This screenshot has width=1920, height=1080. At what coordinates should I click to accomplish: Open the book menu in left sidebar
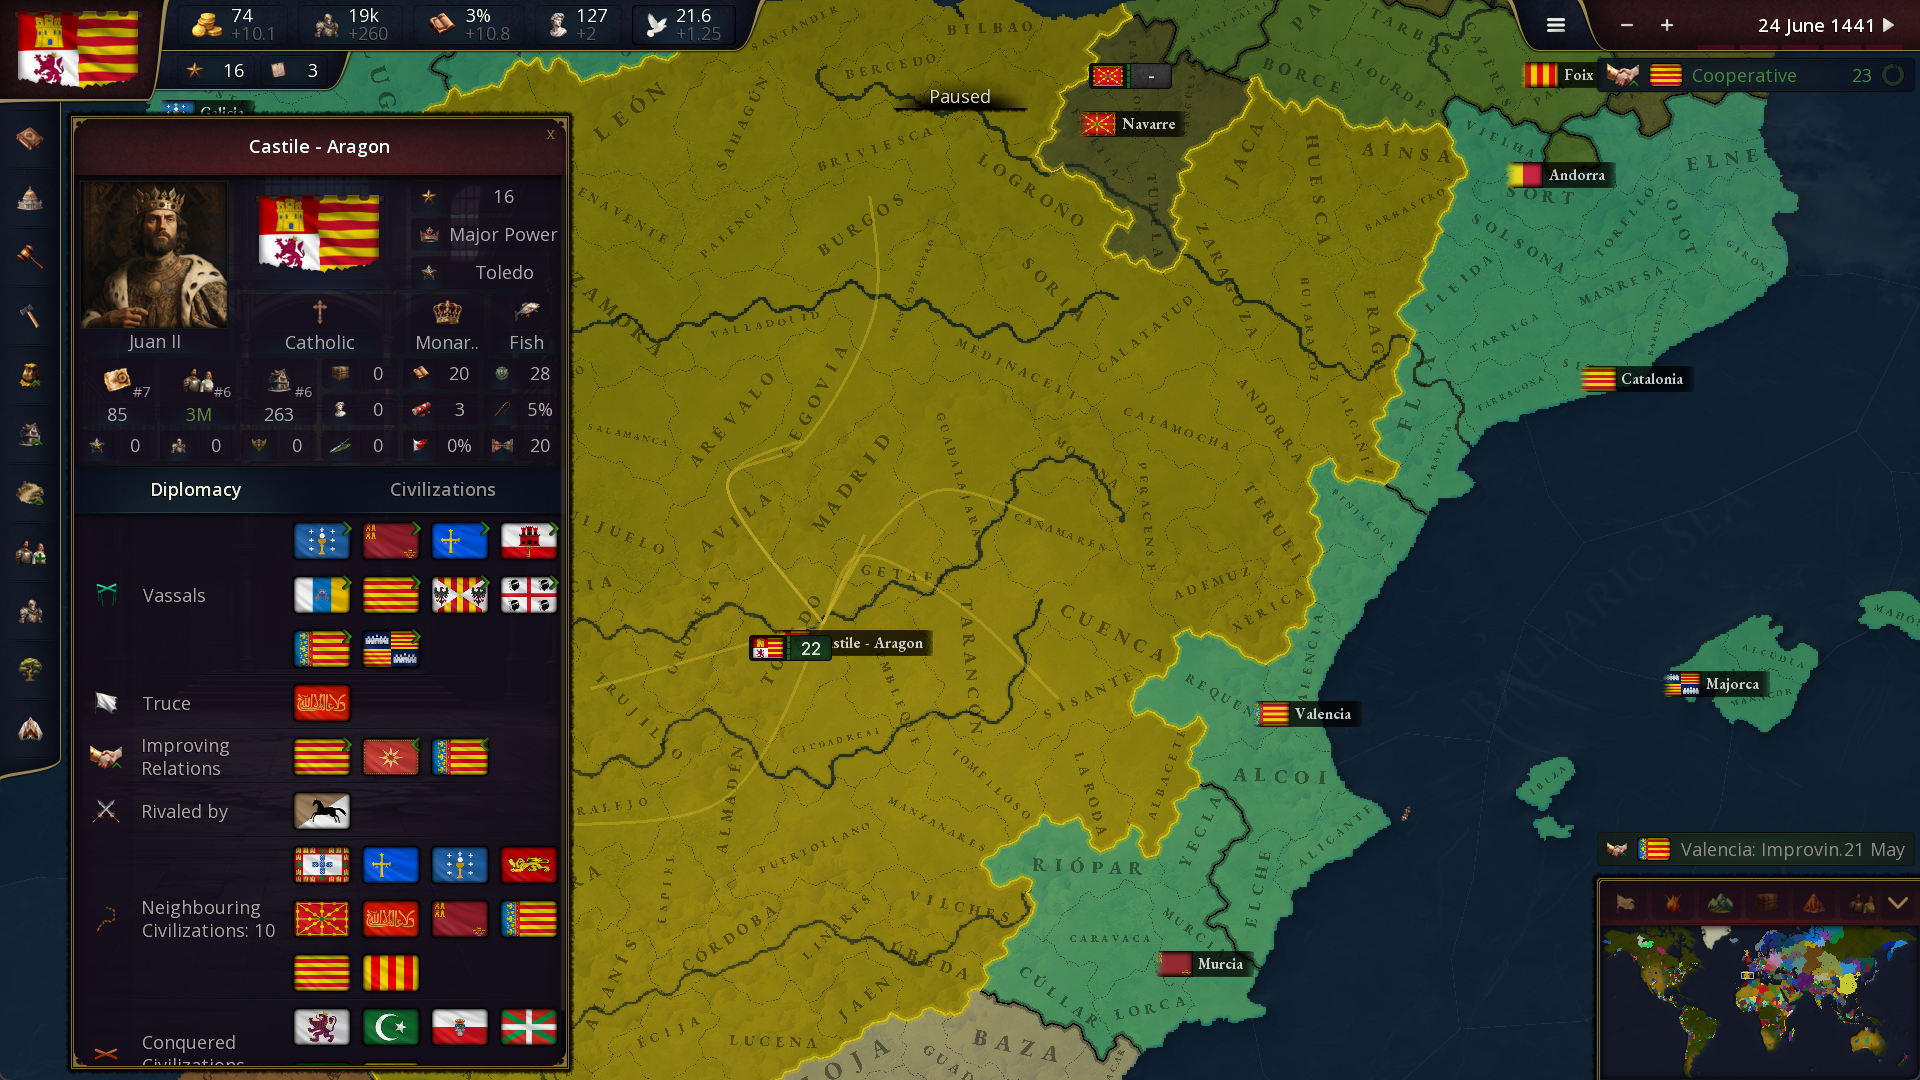pos(30,138)
